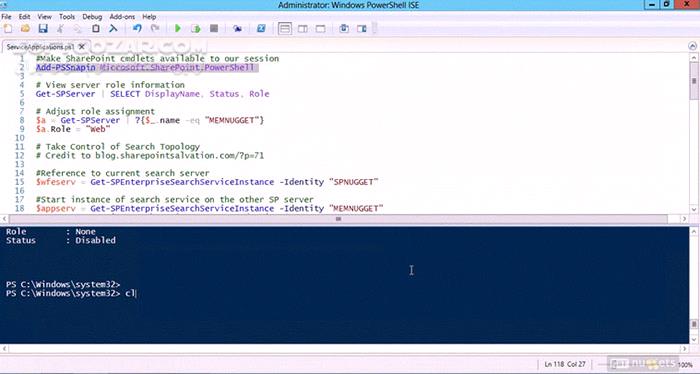The width and height of the screenshot is (700, 374).
Task: Click the console pane scroll-right arrow
Action: (x=683, y=348)
